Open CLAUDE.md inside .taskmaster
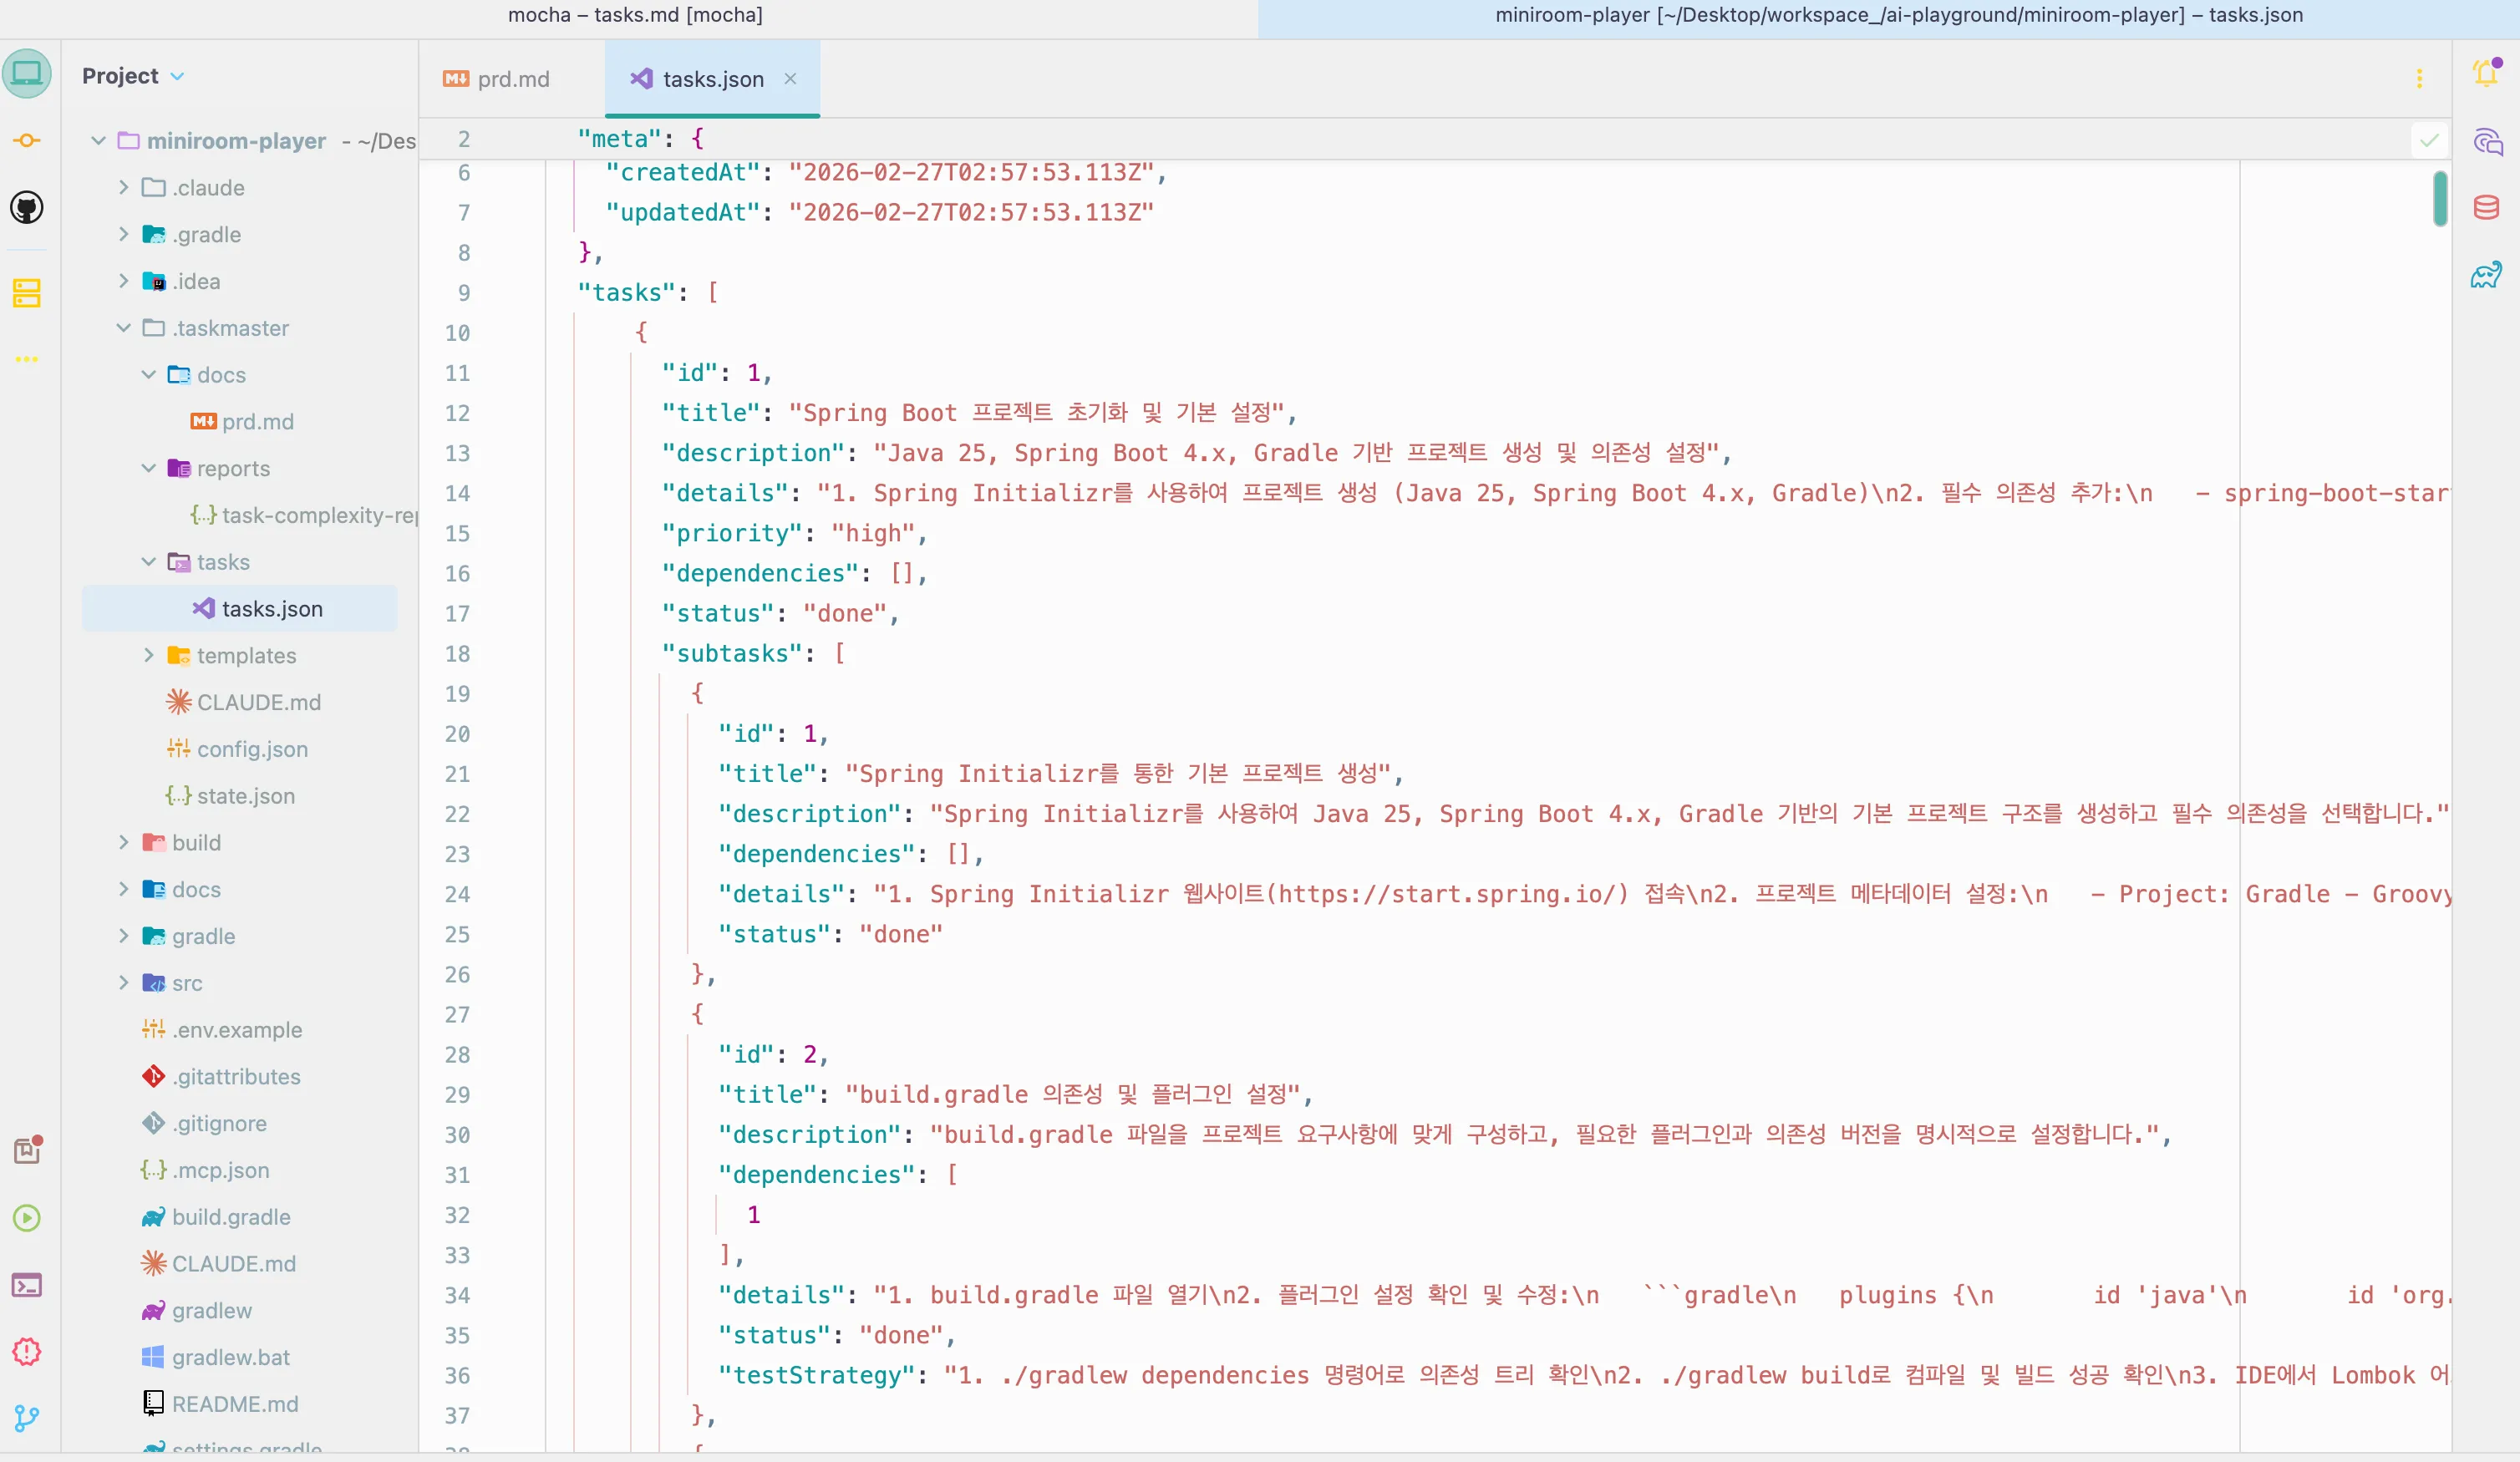Screen dimensions: 2520x1462 [243, 702]
